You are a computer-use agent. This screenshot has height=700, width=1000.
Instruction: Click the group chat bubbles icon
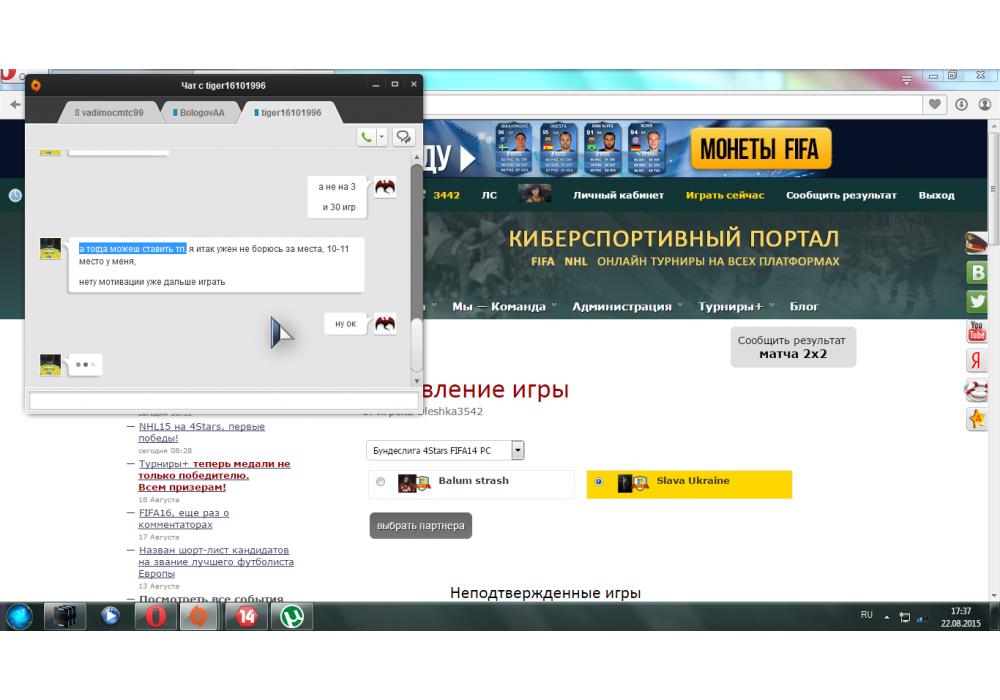(403, 137)
